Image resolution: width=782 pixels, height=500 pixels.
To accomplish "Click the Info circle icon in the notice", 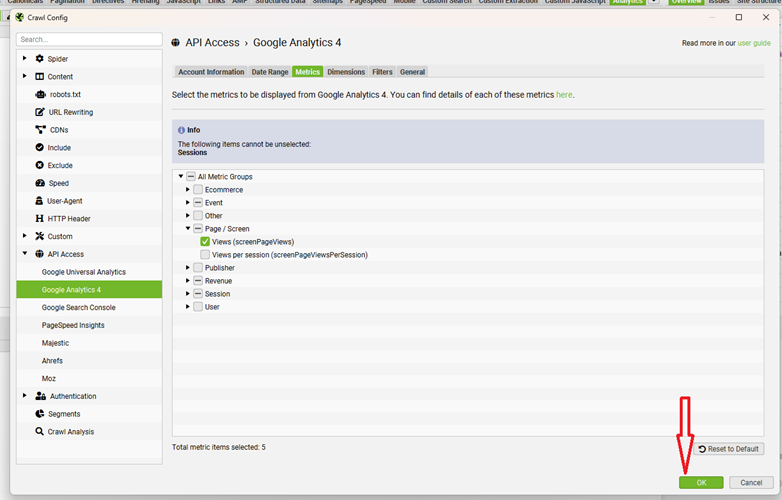I will click(181, 130).
